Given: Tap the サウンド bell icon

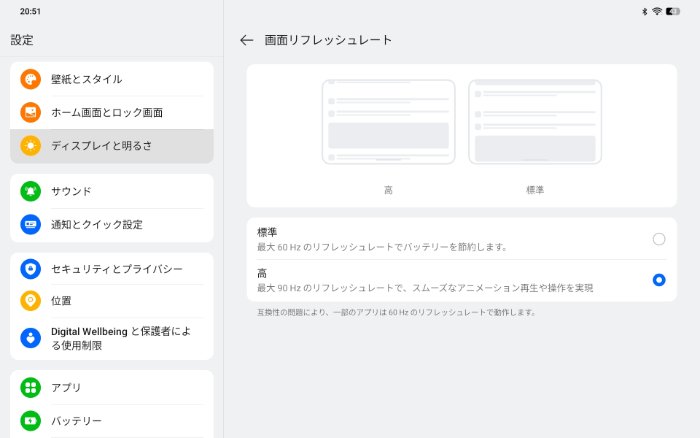Looking at the screenshot, I should (x=31, y=191).
